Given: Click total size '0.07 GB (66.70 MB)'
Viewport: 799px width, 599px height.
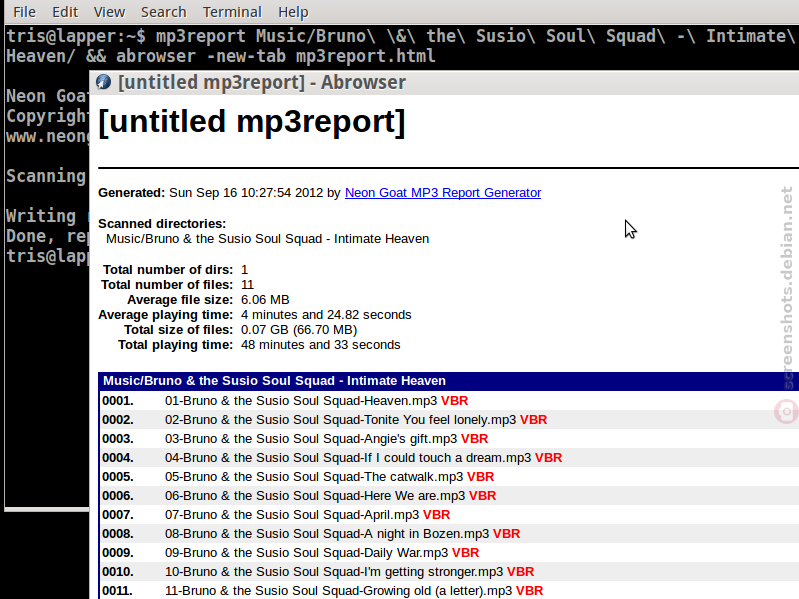Looking at the screenshot, I should click(x=299, y=330).
